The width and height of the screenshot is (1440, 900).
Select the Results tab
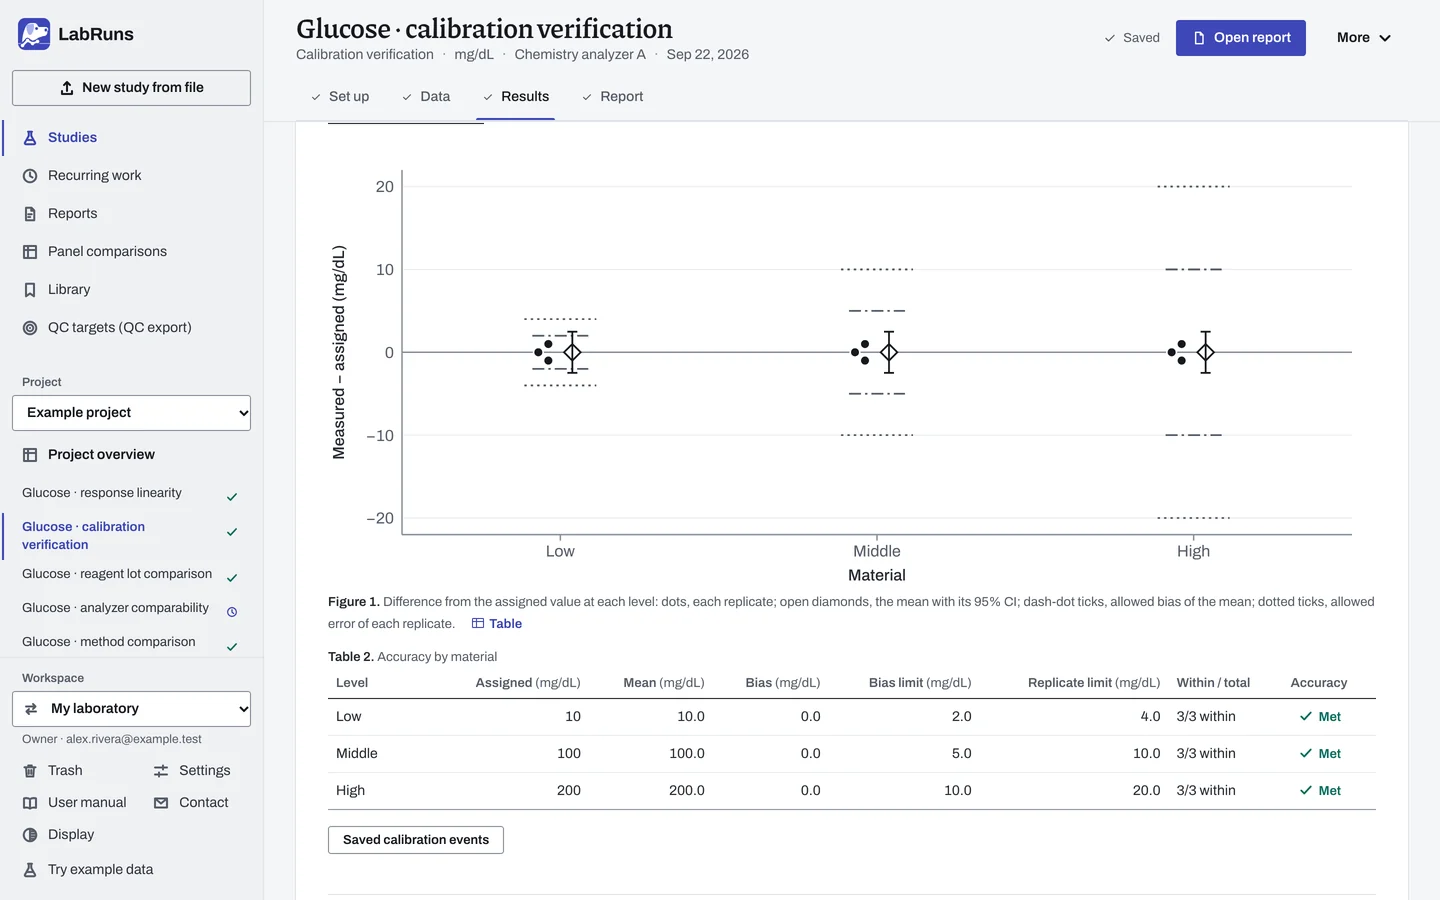point(516,97)
